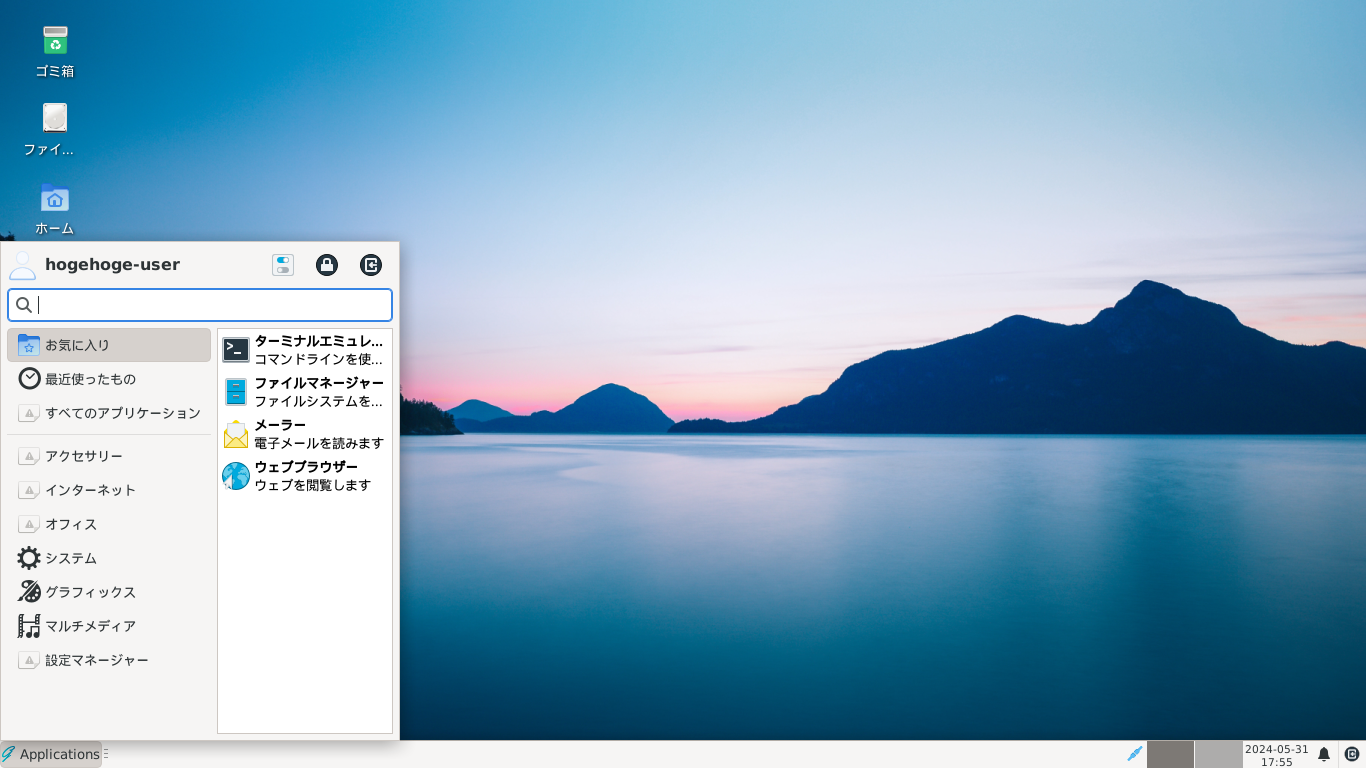This screenshot has height=768, width=1366.
Task: Open the グラフィックス category
Action: pos(109,592)
